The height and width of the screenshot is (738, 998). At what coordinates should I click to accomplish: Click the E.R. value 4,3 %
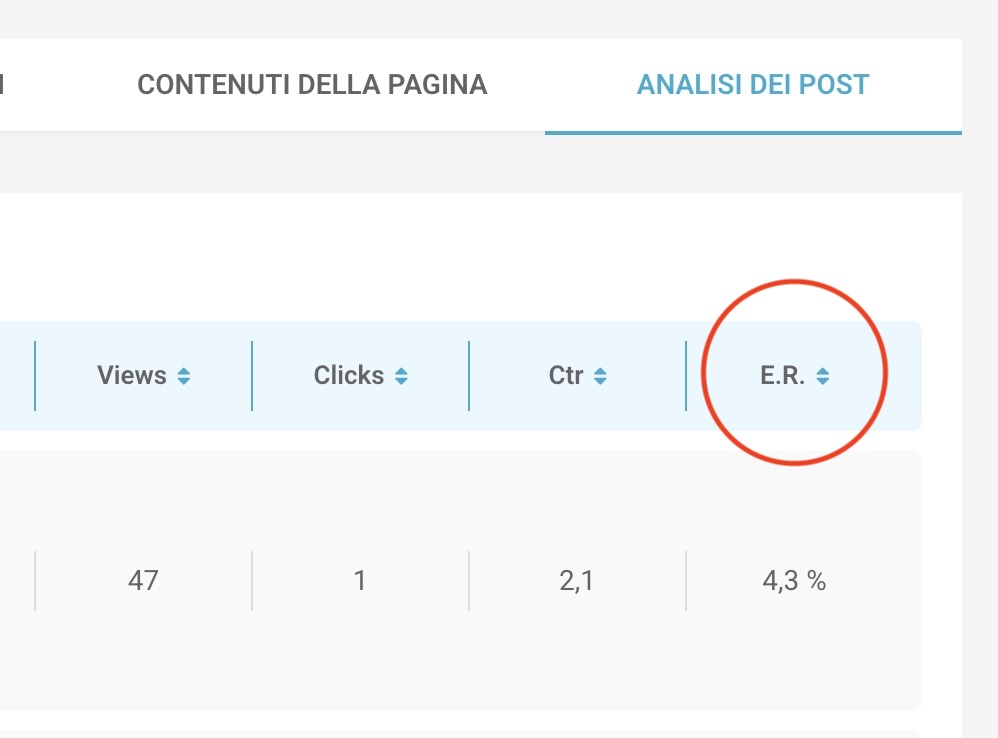pos(794,580)
